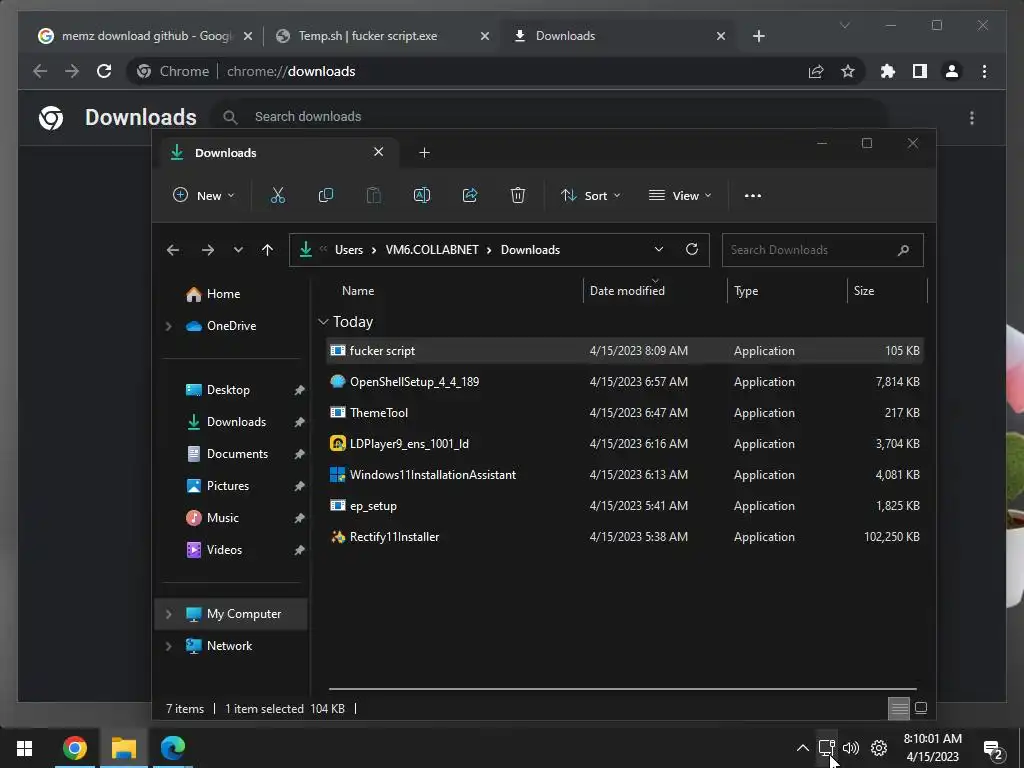Expand the My Computer tree node
Image resolution: width=1024 pixels, height=768 pixels.
tap(168, 614)
